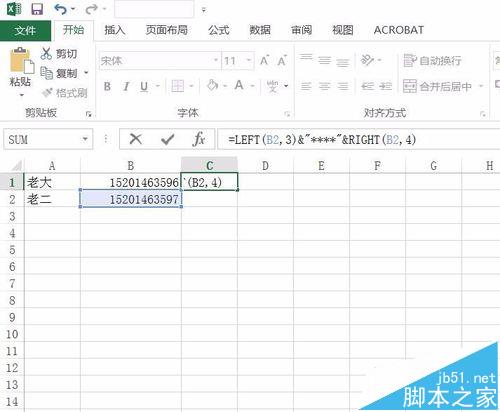The width and height of the screenshot is (500, 412).
Task: Apply borders with the border icon
Action: (177, 86)
